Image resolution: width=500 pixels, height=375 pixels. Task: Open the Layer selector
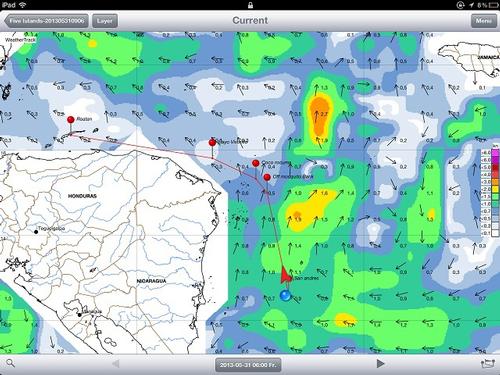pos(105,21)
